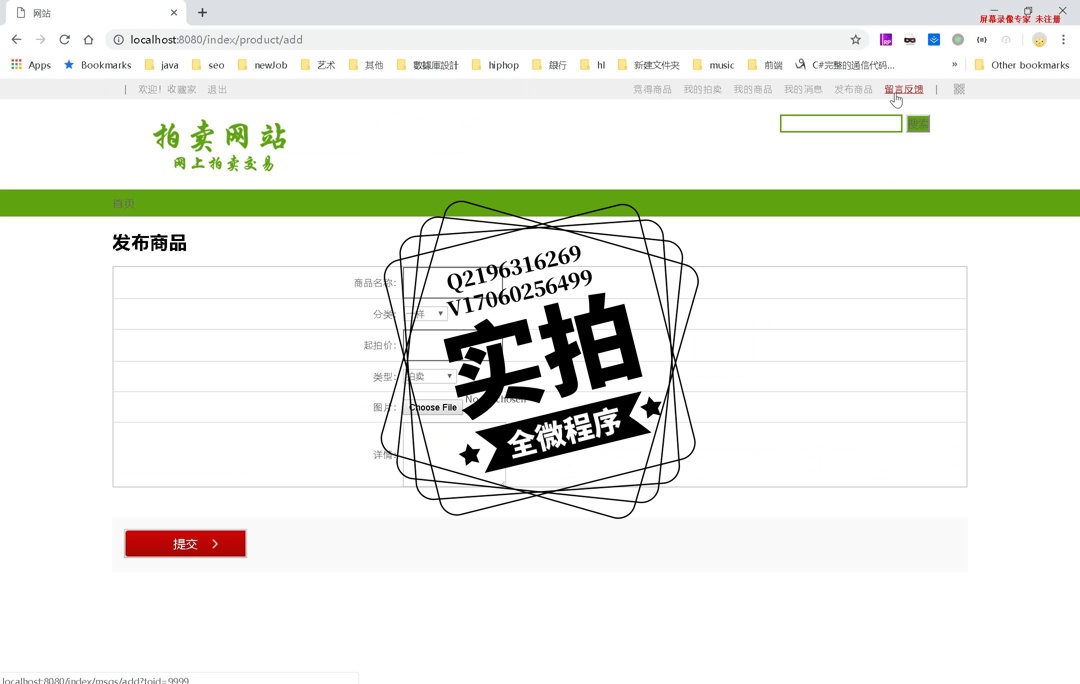Screen dimensions: 1080x684
Task: Open 我的消息 in the top menu
Action: pos(803,89)
